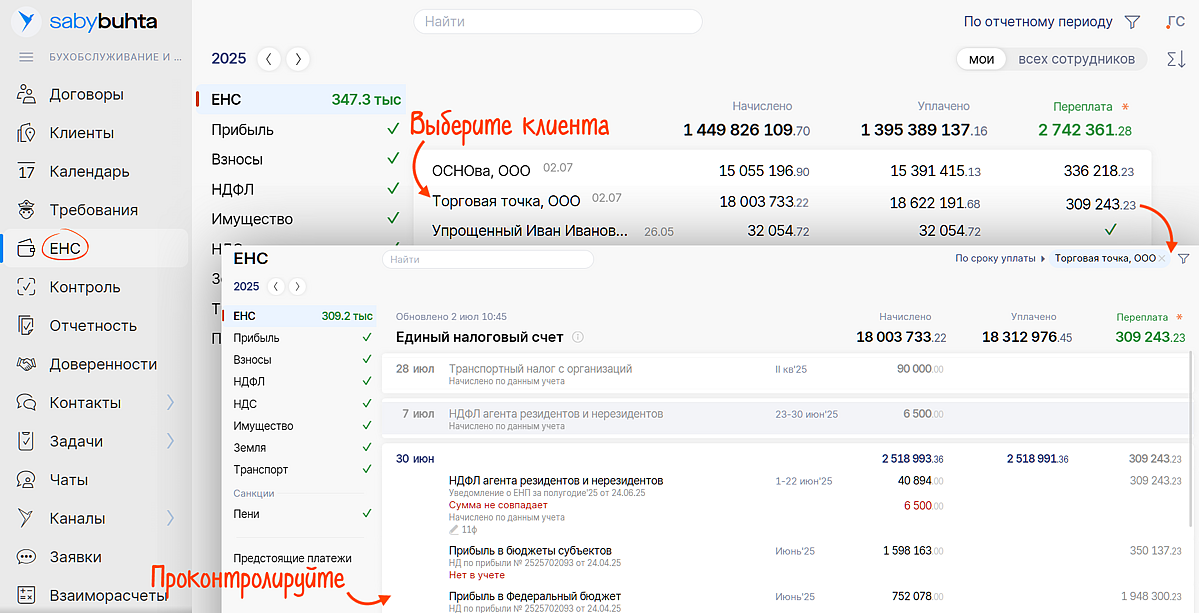Select the Пени item under Санкции
1199x613 pixels.
246,514
